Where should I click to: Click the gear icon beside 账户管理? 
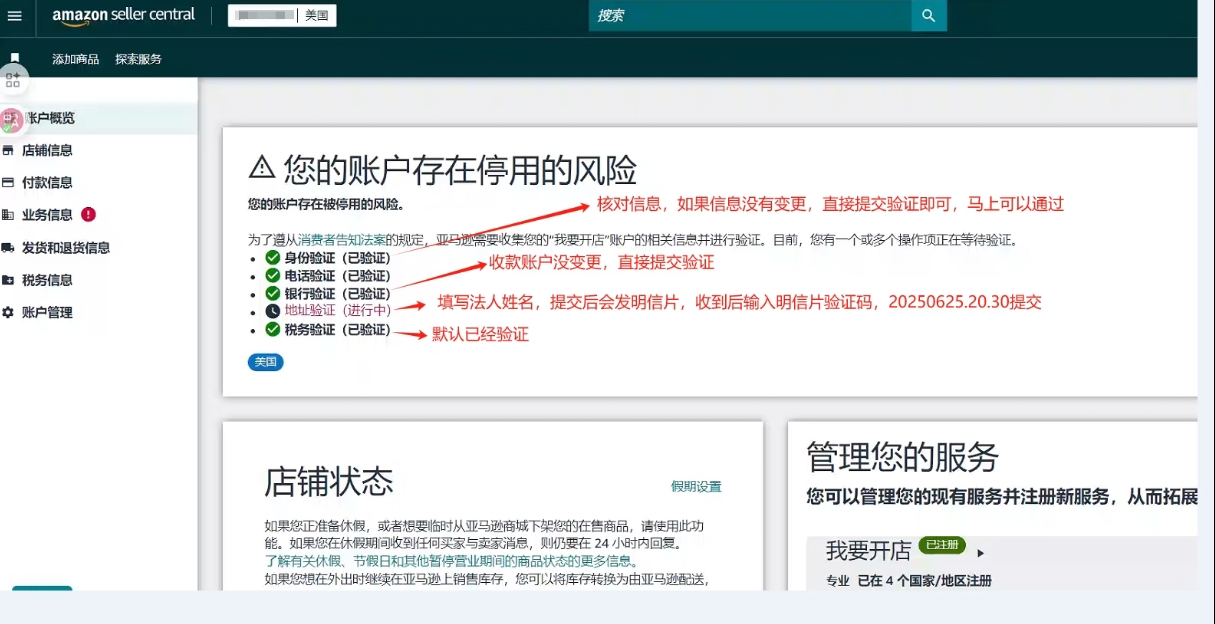click(x=8, y=313)
